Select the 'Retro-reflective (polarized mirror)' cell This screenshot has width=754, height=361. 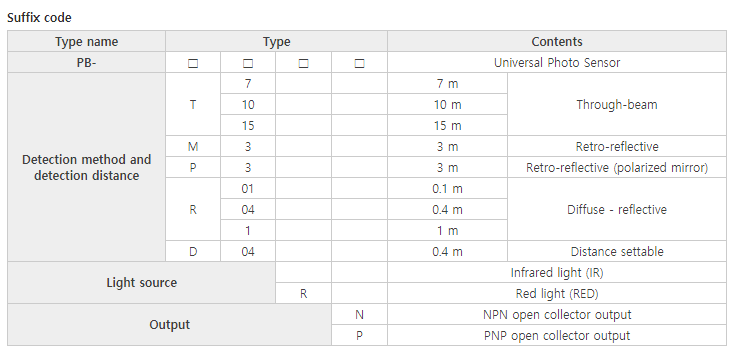617,167
